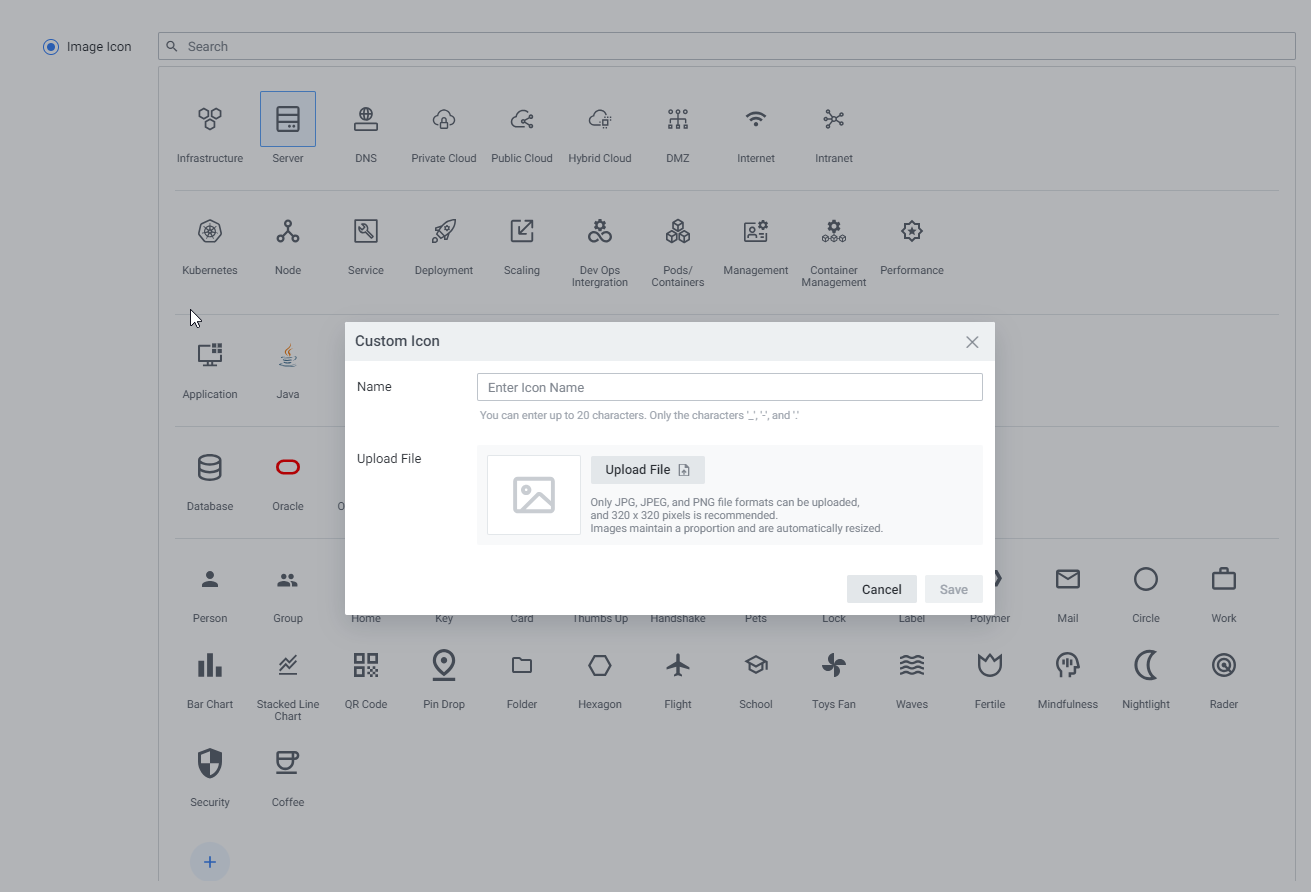The width and height of the screenshot is (1311, 892).
Task: Select the DMZ network icon
Action: pos(678,120)
